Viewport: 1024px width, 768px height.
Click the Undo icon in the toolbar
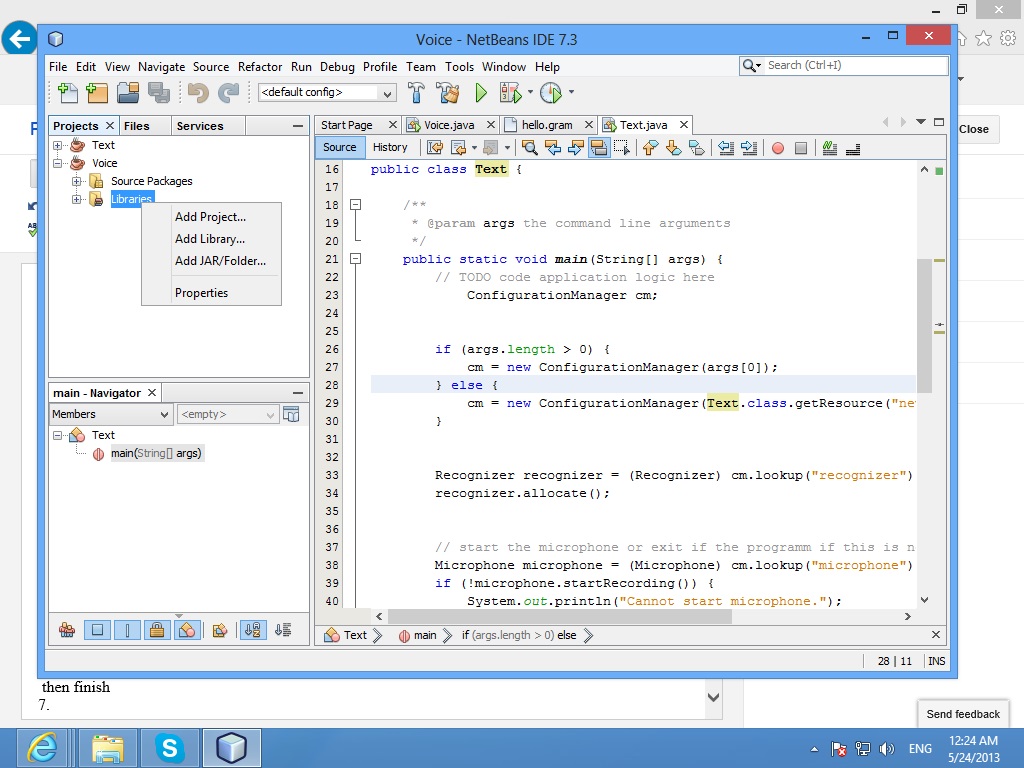pos(197,92)
